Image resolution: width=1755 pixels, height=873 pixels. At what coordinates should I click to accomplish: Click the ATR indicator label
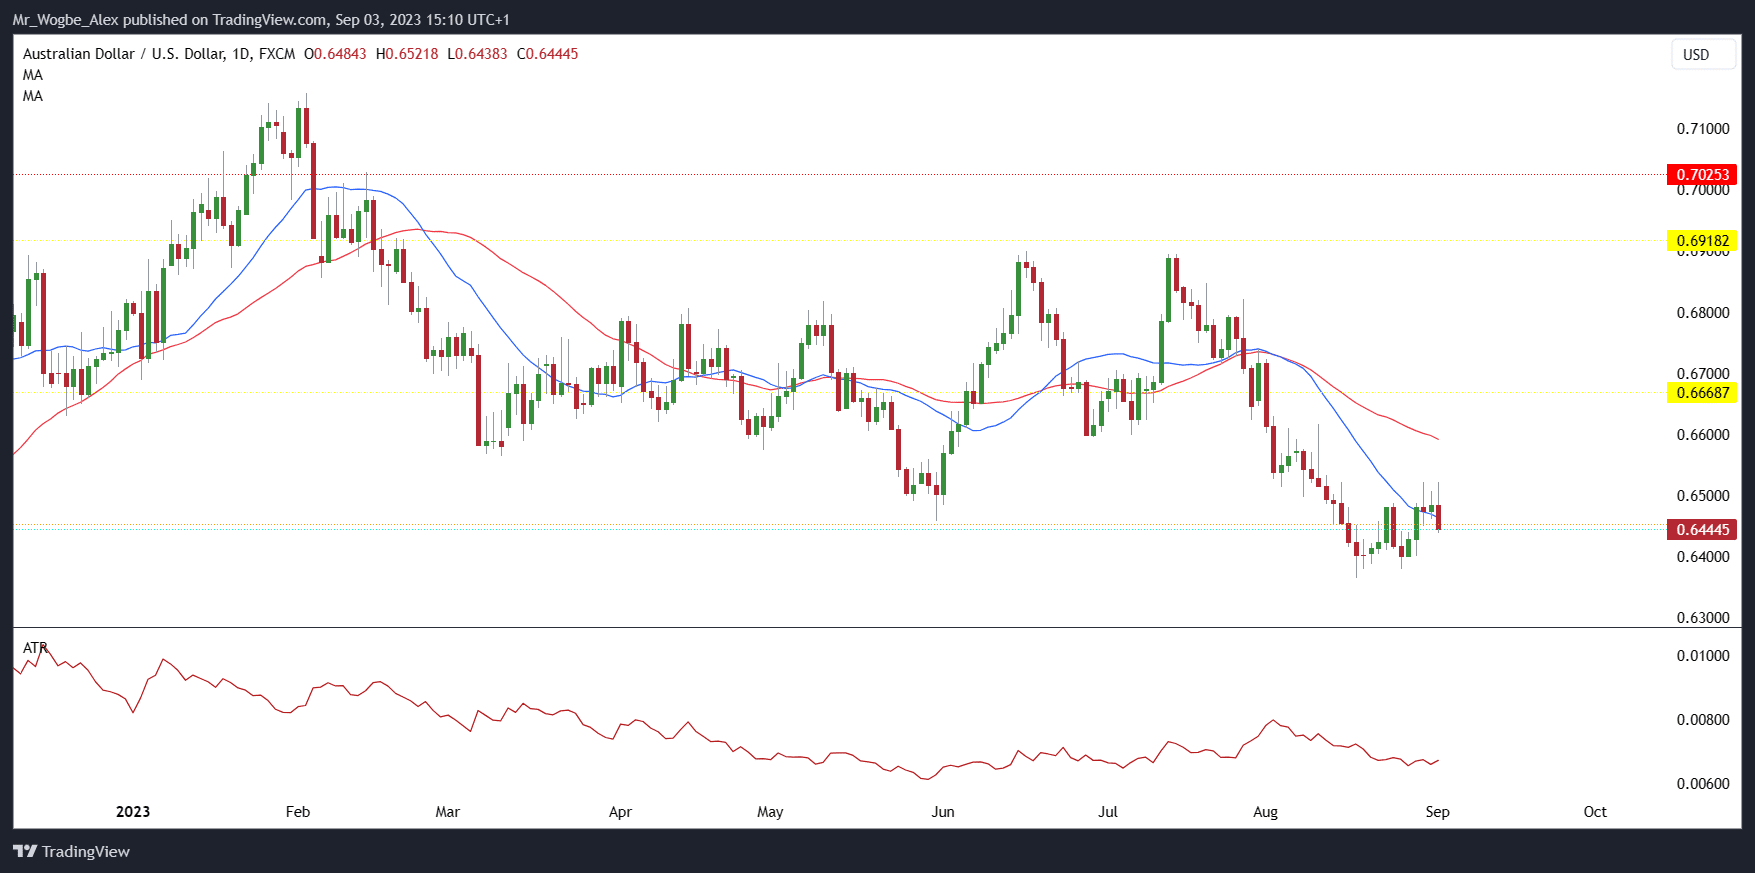click(36, 648)
